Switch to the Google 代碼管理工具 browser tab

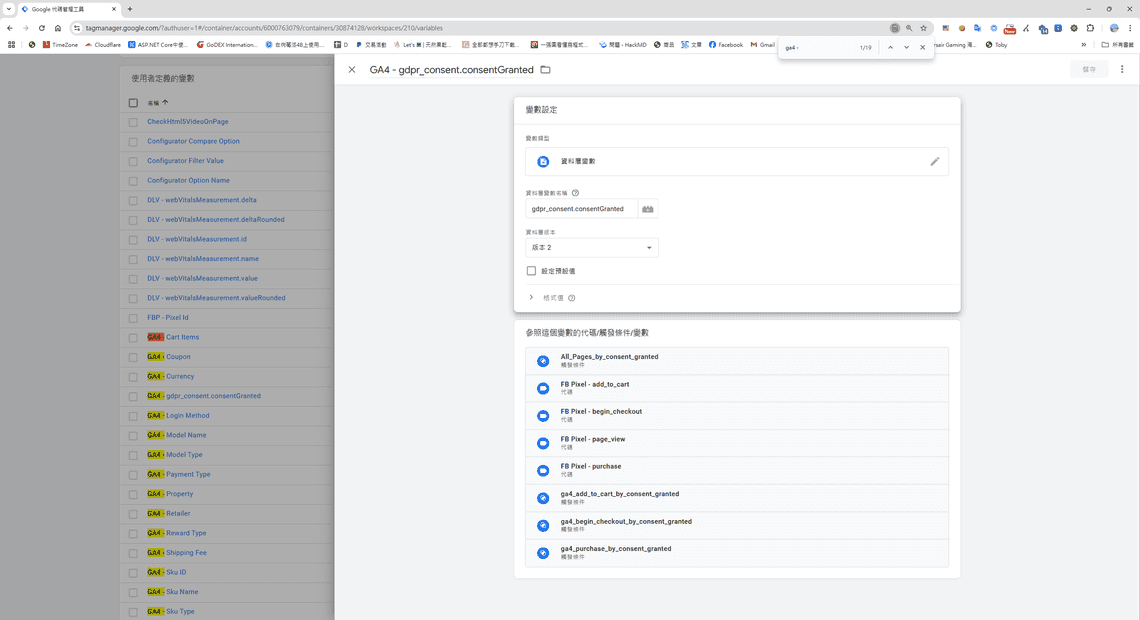(x=66, y=9)
